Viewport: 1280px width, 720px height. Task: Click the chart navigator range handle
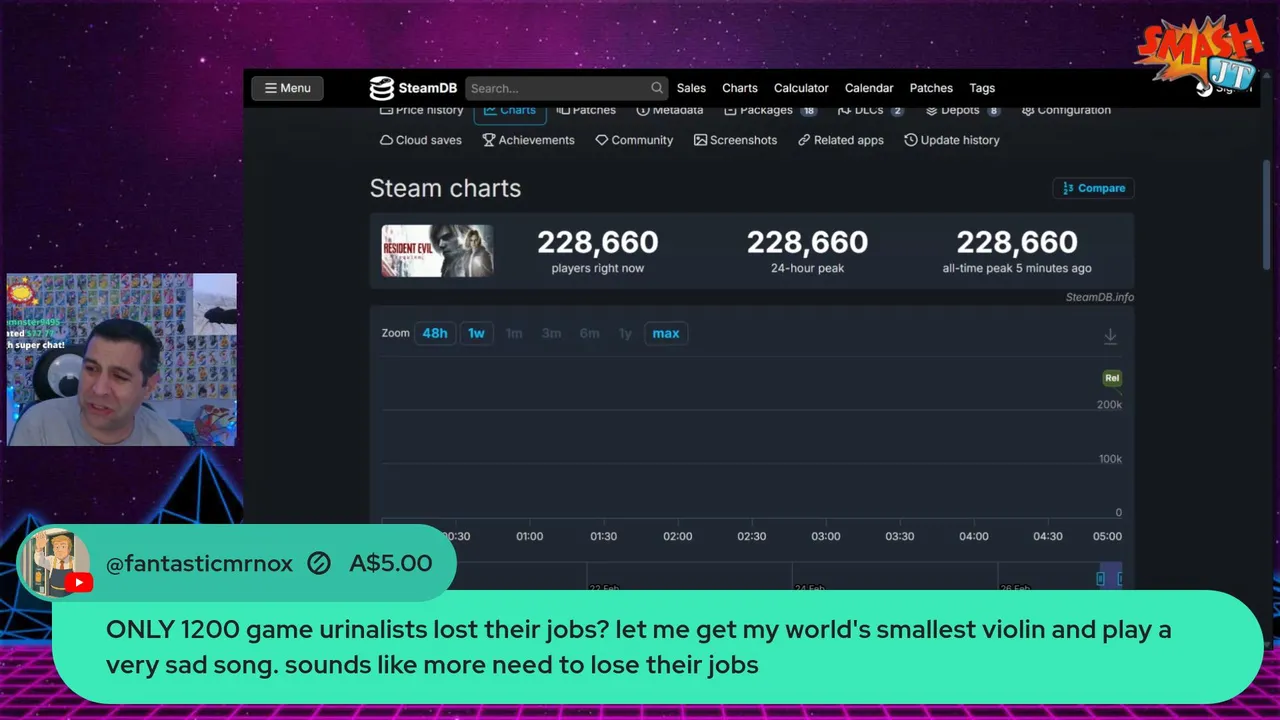[x=1101, y=578]
